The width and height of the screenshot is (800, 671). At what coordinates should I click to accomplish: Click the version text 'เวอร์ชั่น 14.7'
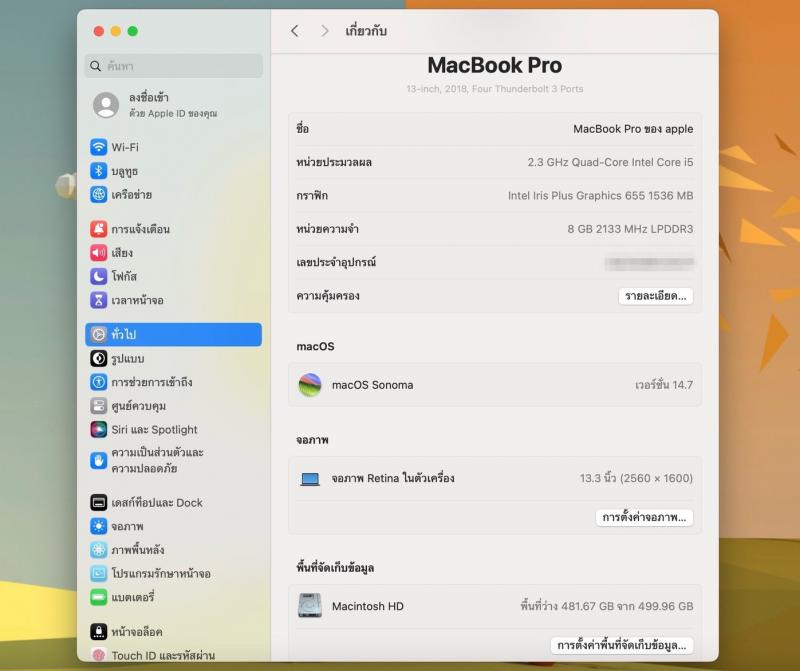click(664, 385)
